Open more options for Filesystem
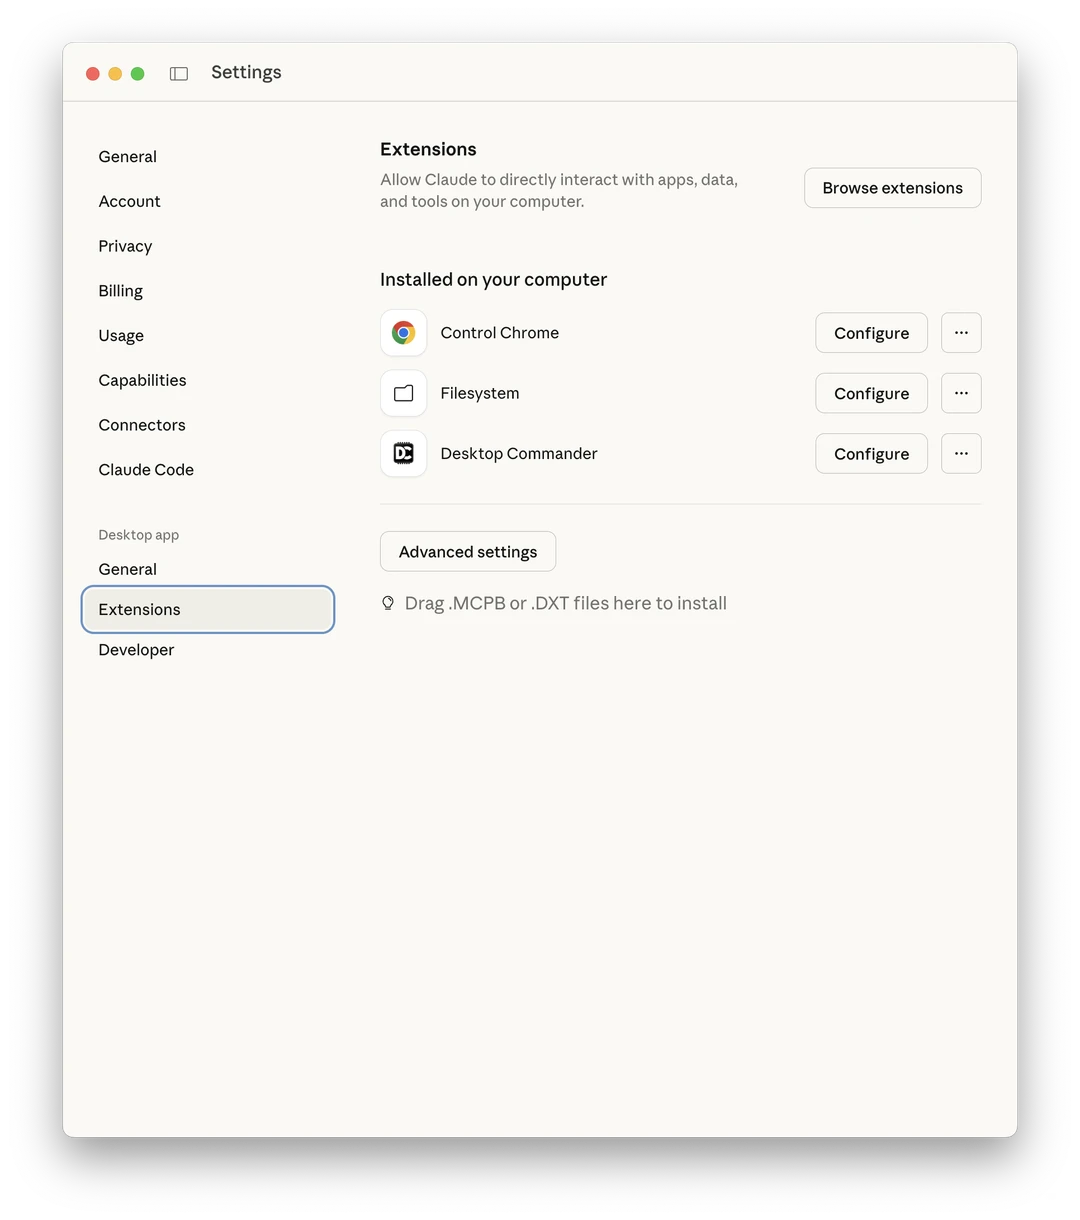The width and height of the screenshot is (1080, 1220). pos(961,393)
